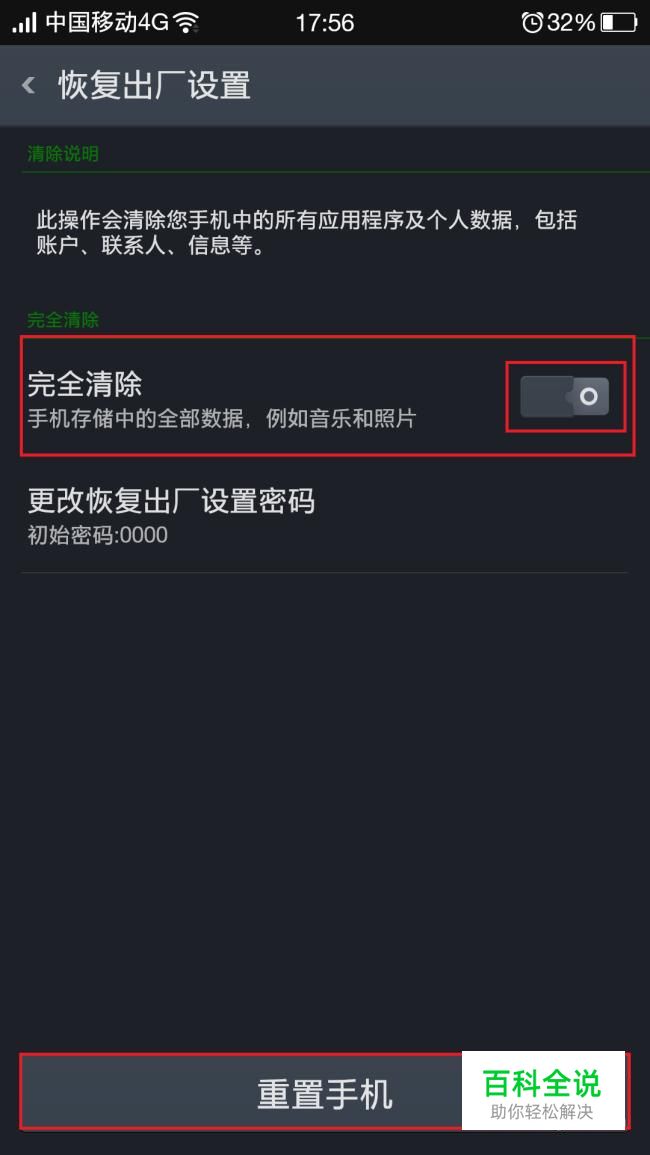Tap the 17:56 clock display
Screen dimensions: 650x1155
coord(325,23)
